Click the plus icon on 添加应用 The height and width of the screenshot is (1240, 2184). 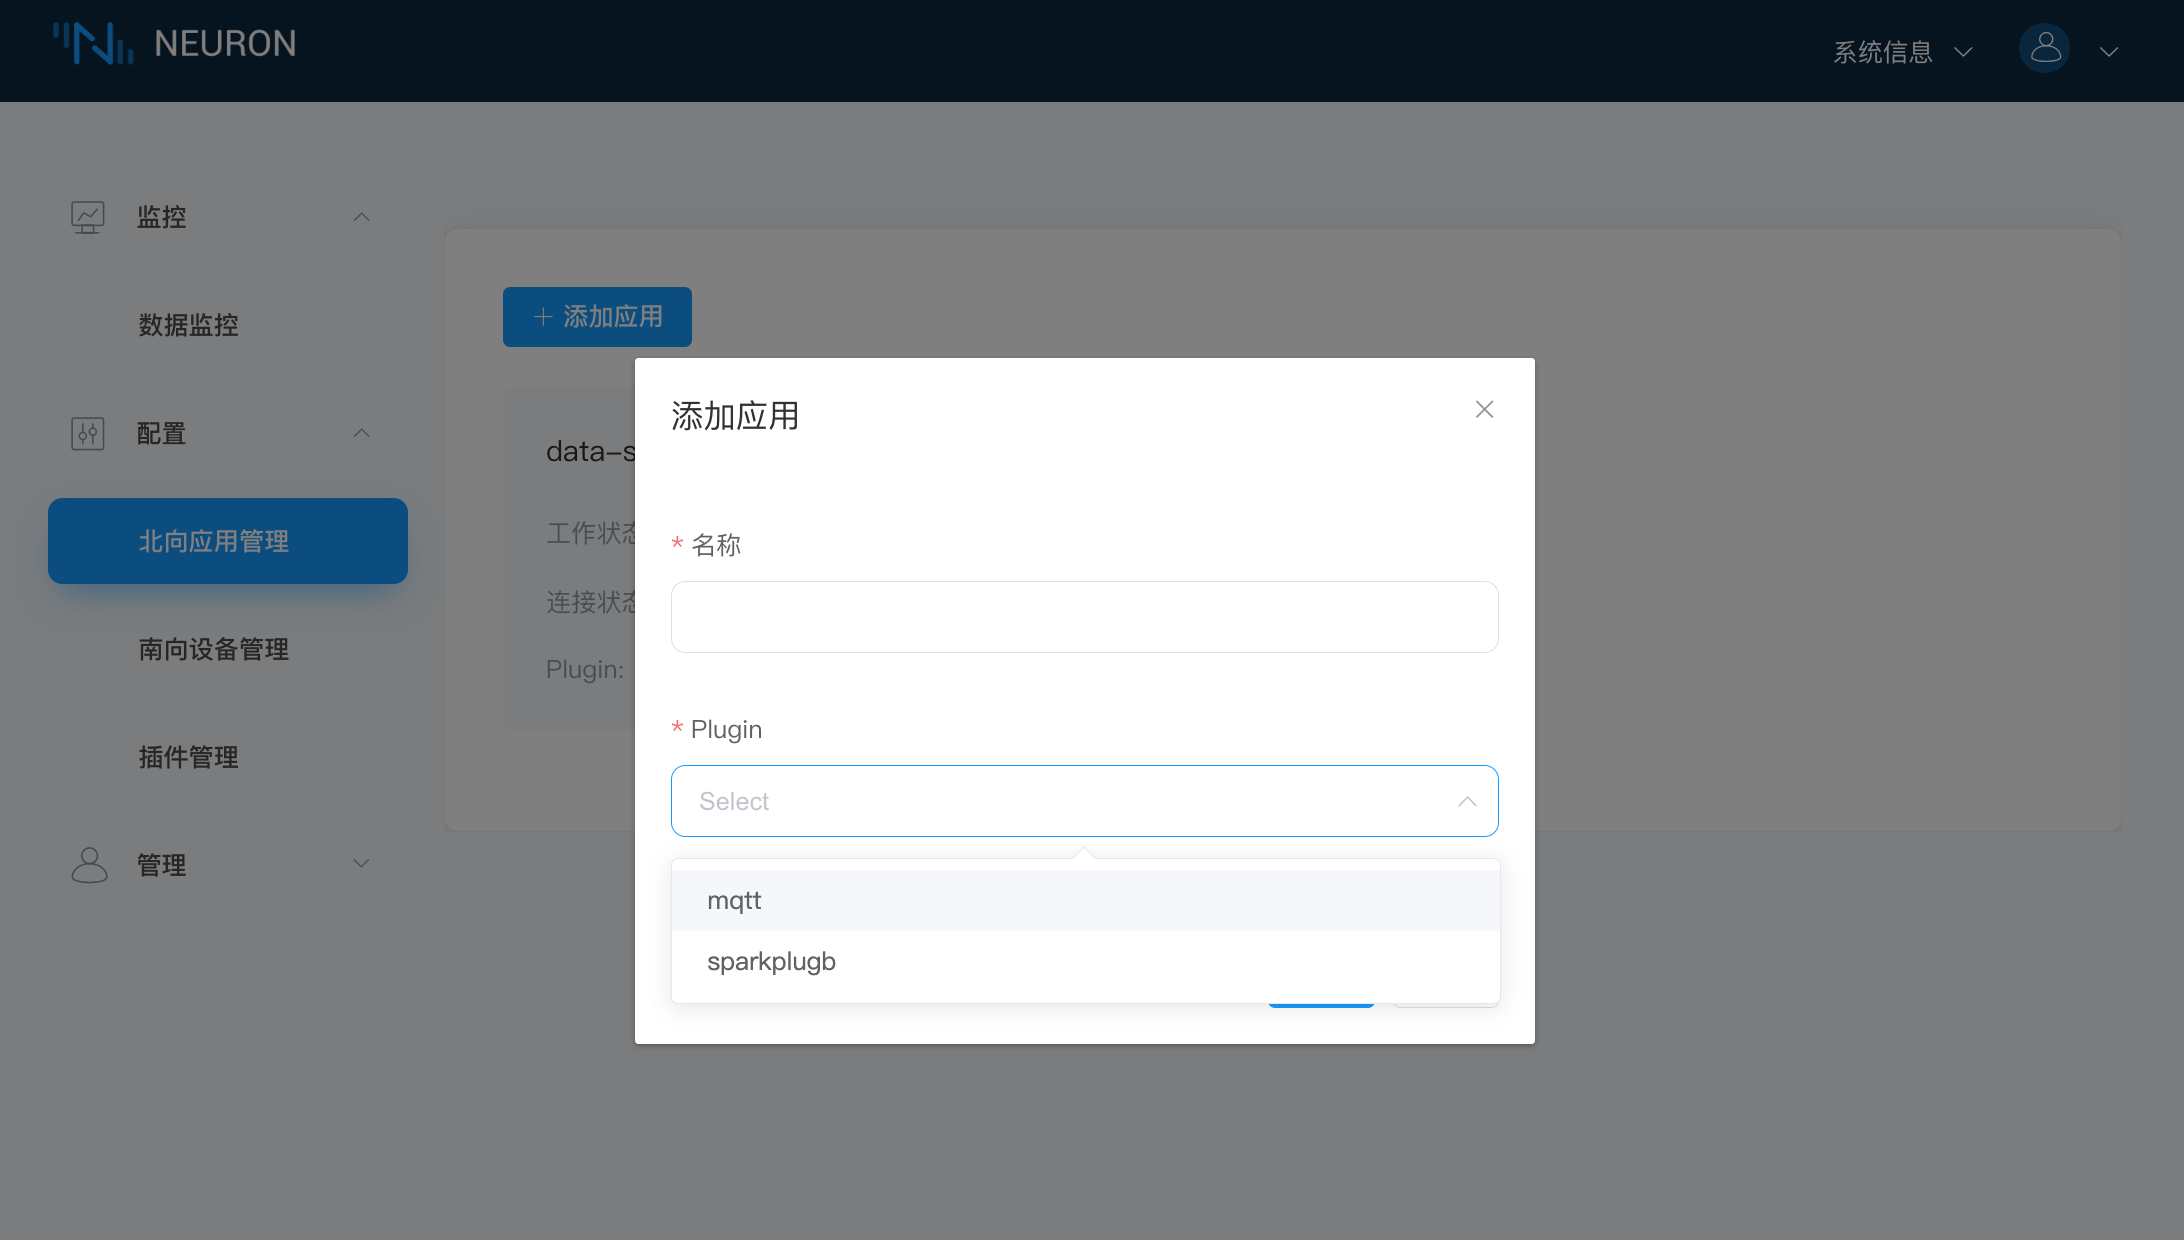click(543, 317)
